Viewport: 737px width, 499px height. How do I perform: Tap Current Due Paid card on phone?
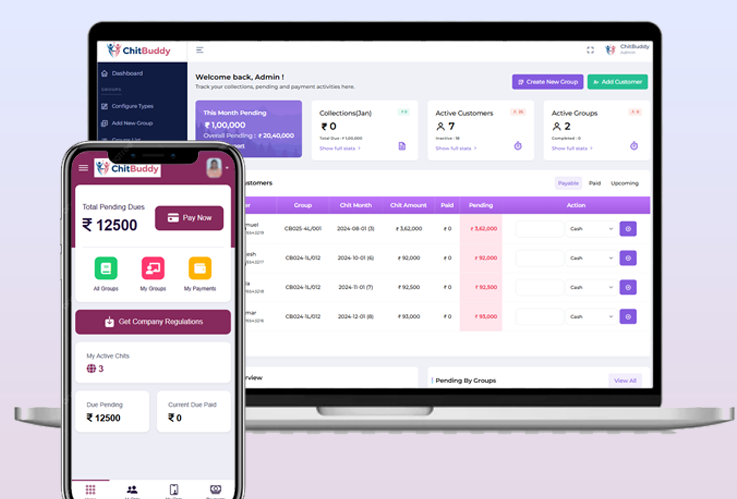(x=194, y=411)
